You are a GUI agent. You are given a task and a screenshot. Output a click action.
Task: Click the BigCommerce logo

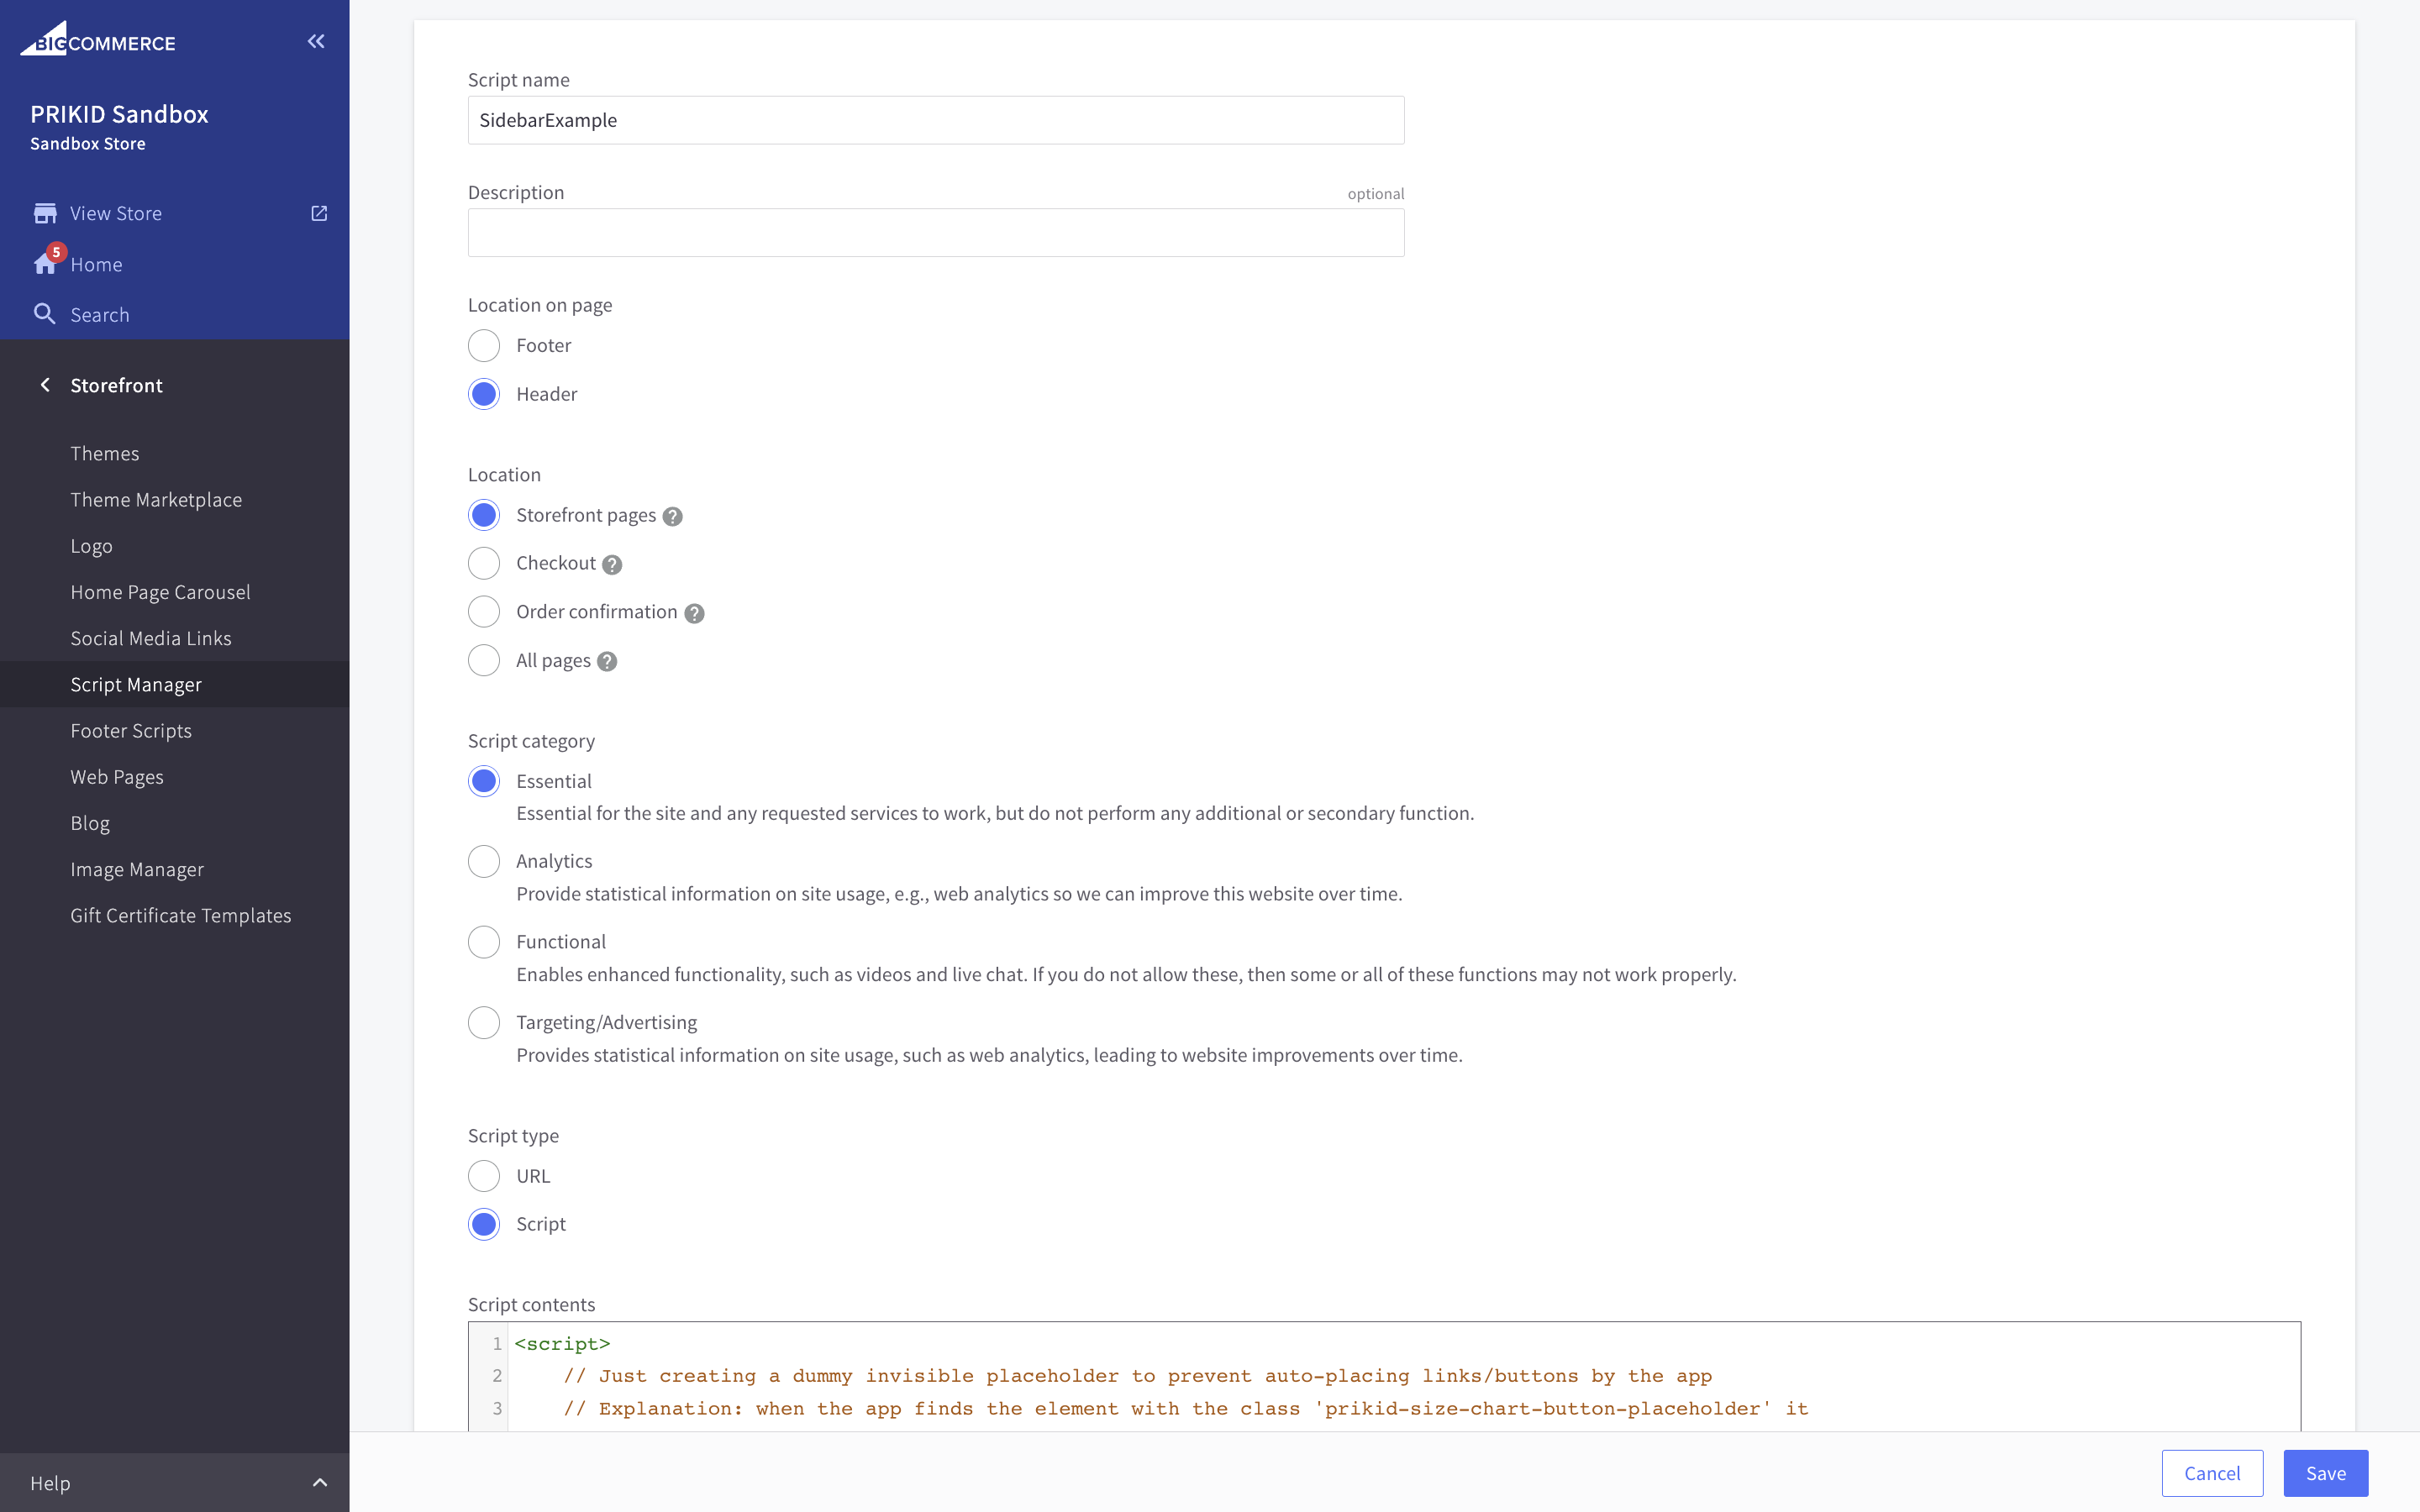[98, 41]
